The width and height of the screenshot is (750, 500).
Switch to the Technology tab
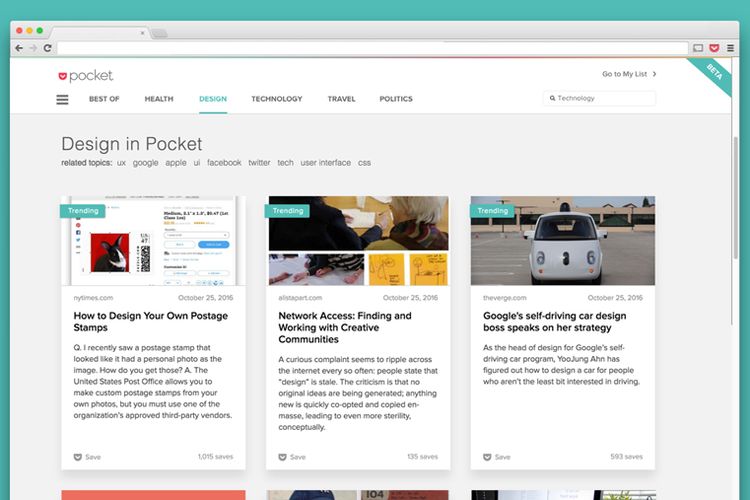[277, 99]
